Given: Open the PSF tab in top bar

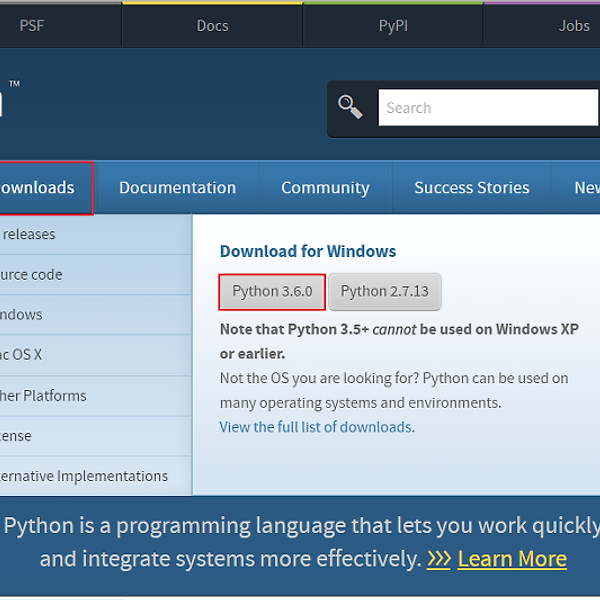Looking at the screenshot, I should point(32,26).
